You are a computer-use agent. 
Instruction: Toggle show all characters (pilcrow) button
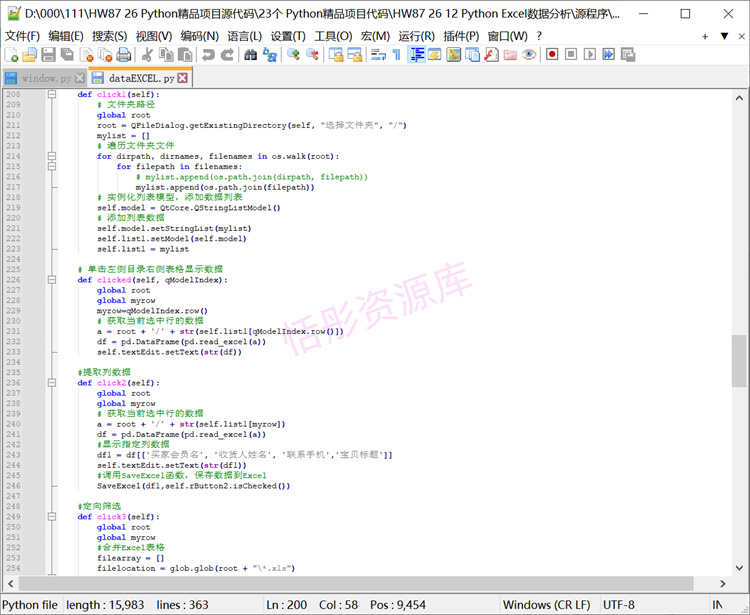coord(397,55)
